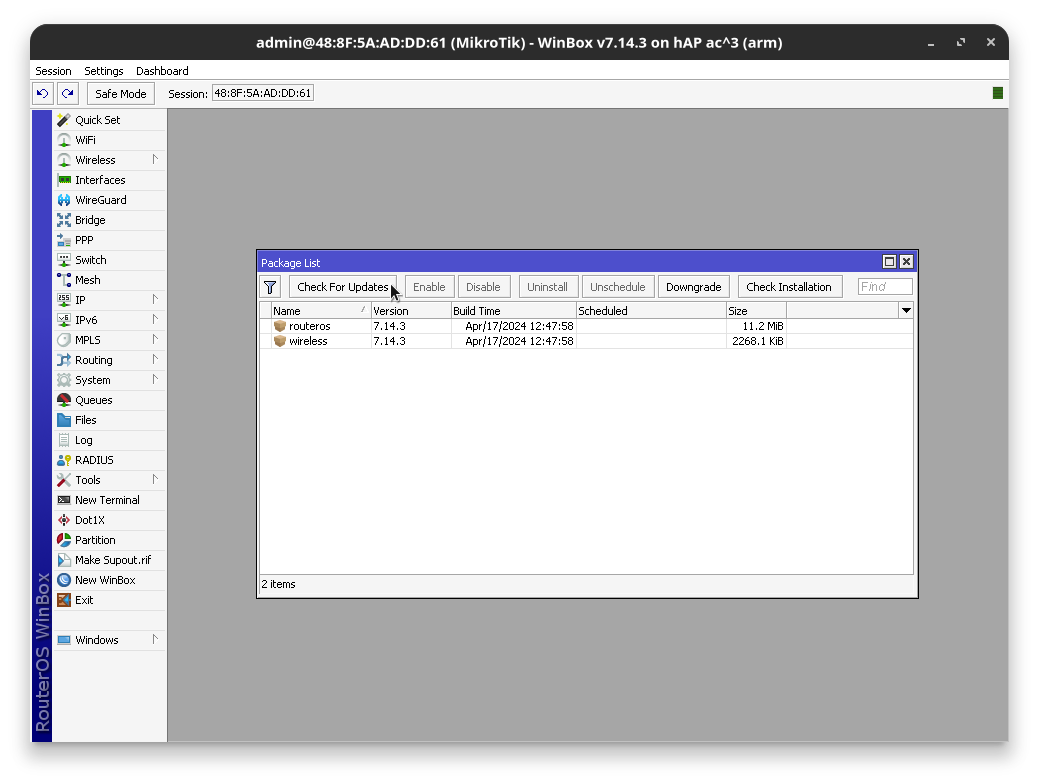
Task: Click the filter funnel icon in Package List
Action: point(270,287)
